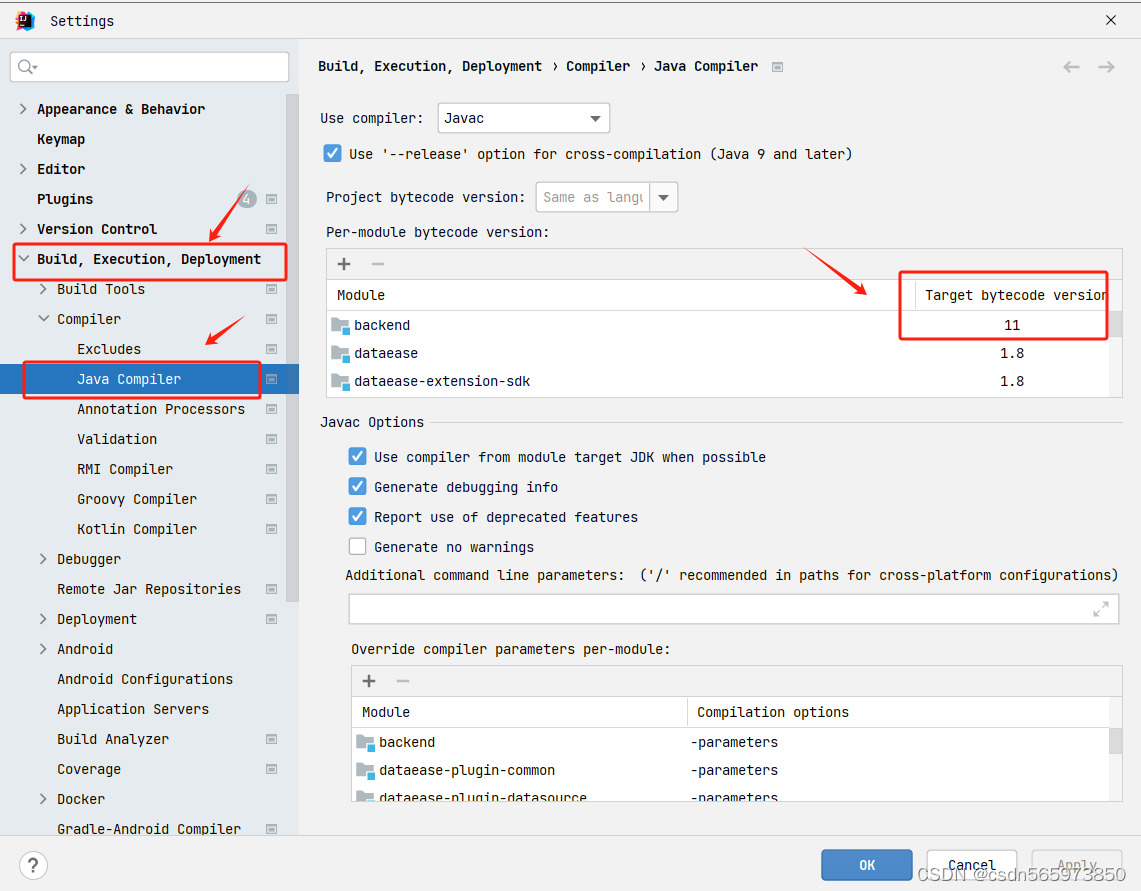
Task: Click the project icon beside Plugins
Action: tap(271, 199)
